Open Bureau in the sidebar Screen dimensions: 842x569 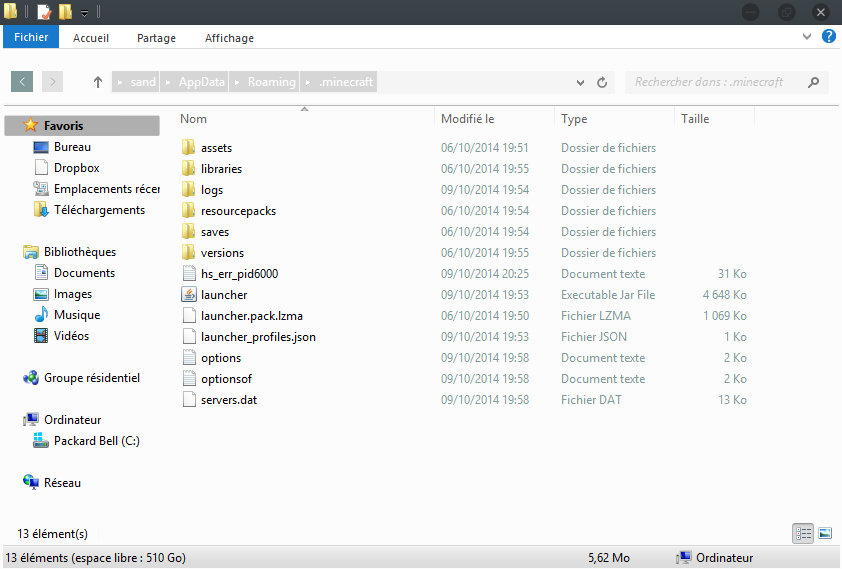point(72,147)
